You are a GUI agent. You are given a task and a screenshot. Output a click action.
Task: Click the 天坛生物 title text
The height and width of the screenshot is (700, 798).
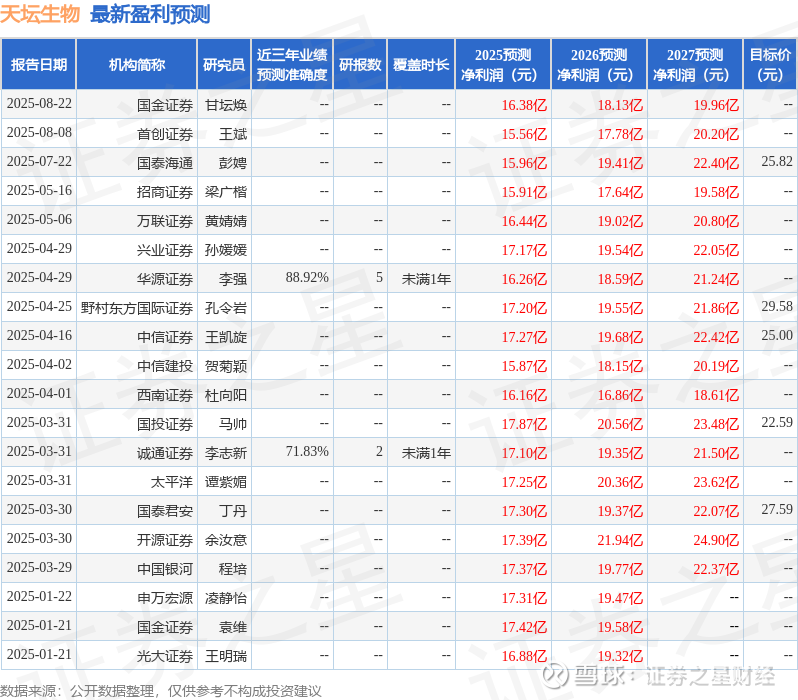click(x=40, y=14)
